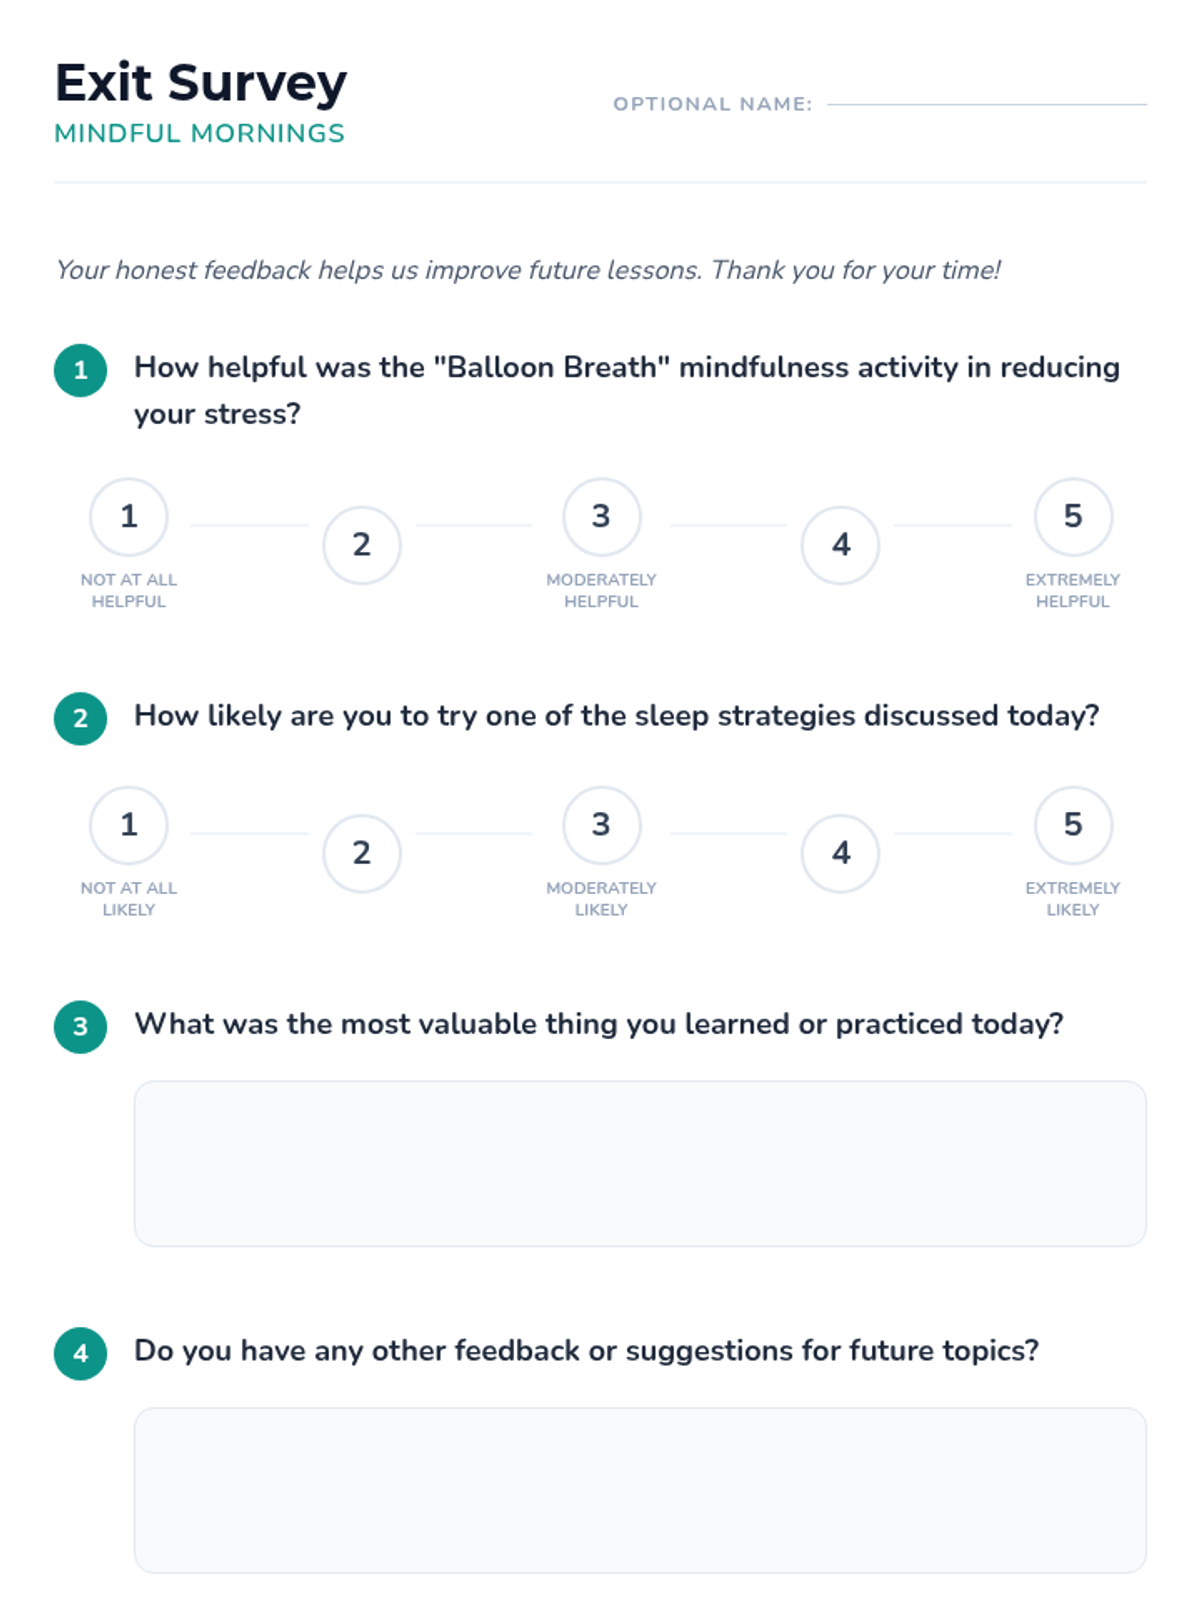The height and width of the screenshot is (1600, 1200).
Task: Click the Exit Survey heading
Action: click(201, 82)
